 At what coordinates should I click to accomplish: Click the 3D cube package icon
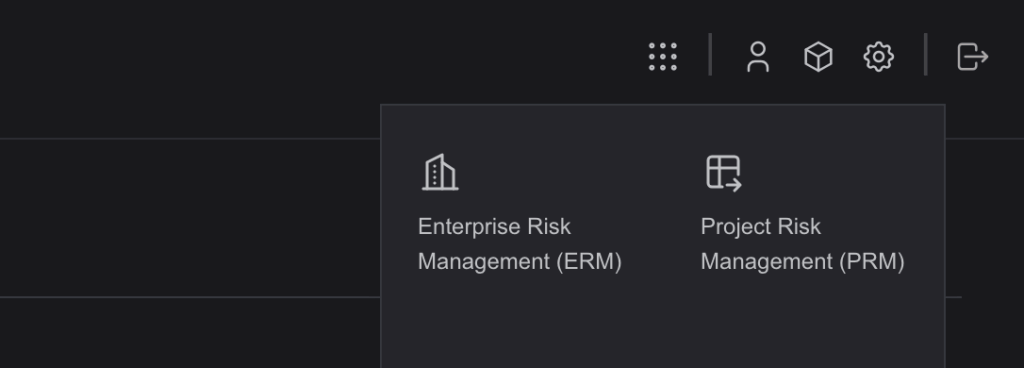click(x=818, y=57)
